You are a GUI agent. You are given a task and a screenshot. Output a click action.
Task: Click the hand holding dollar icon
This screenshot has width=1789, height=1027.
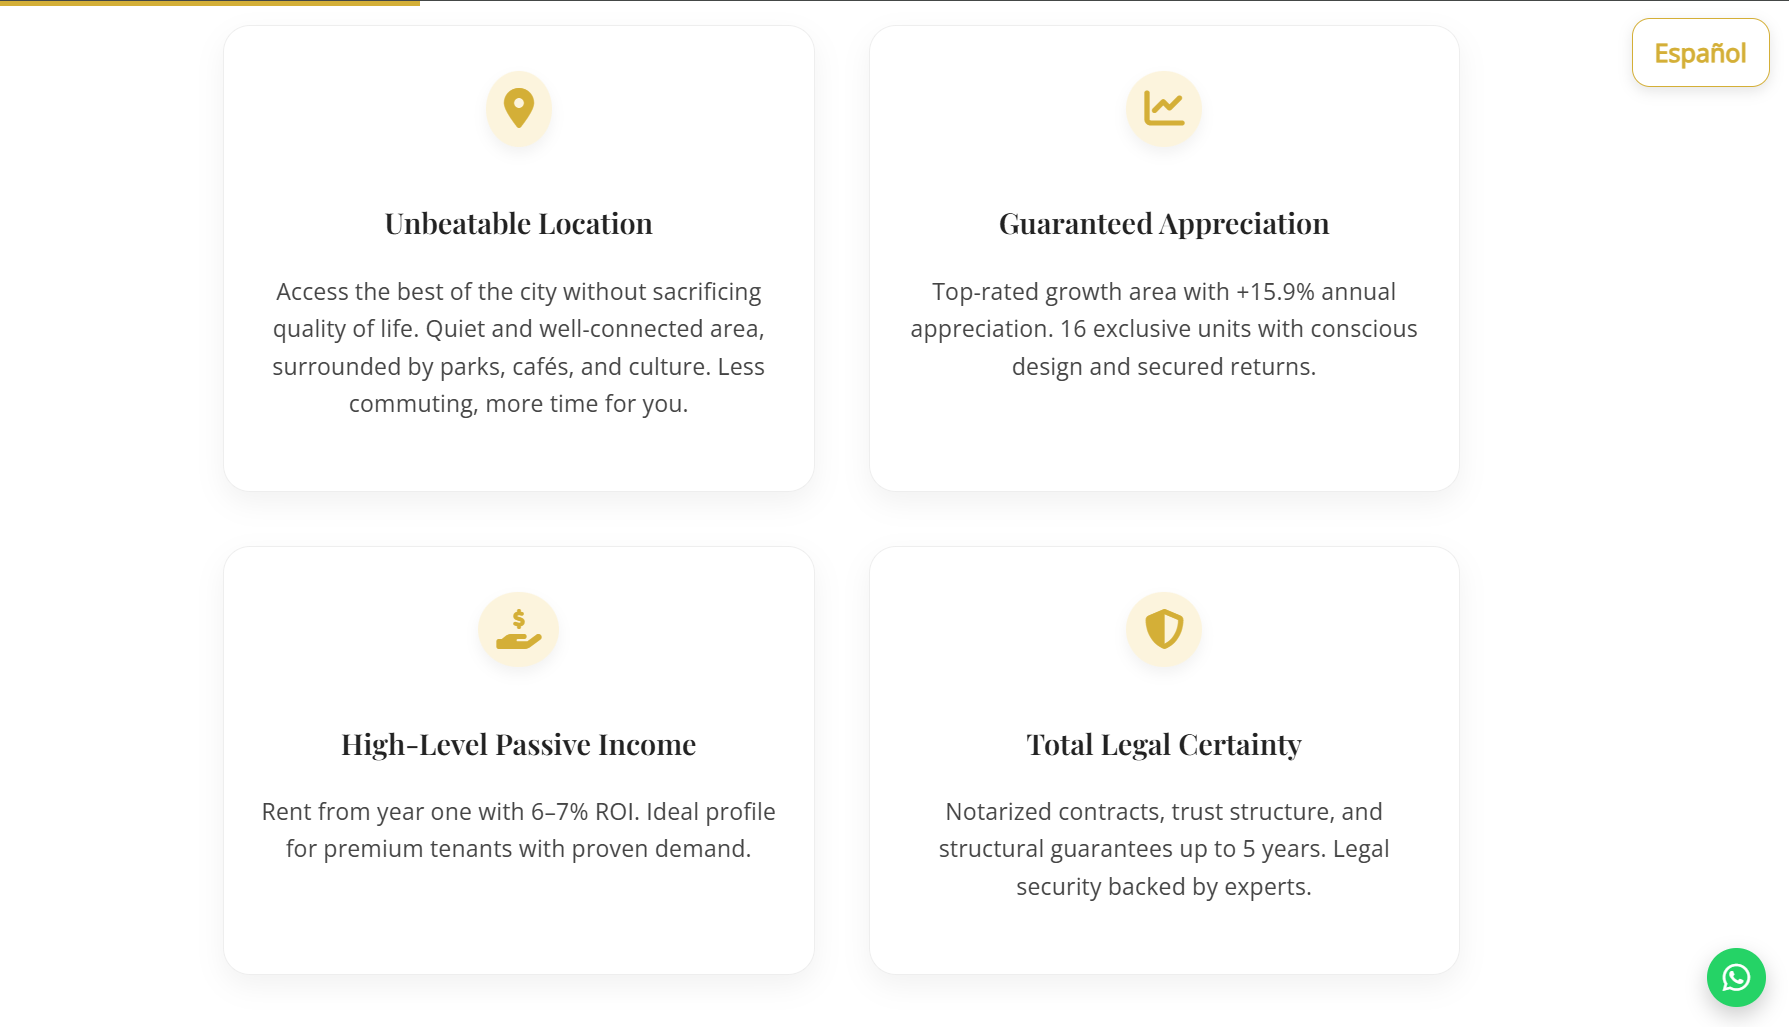click(518, 630)
